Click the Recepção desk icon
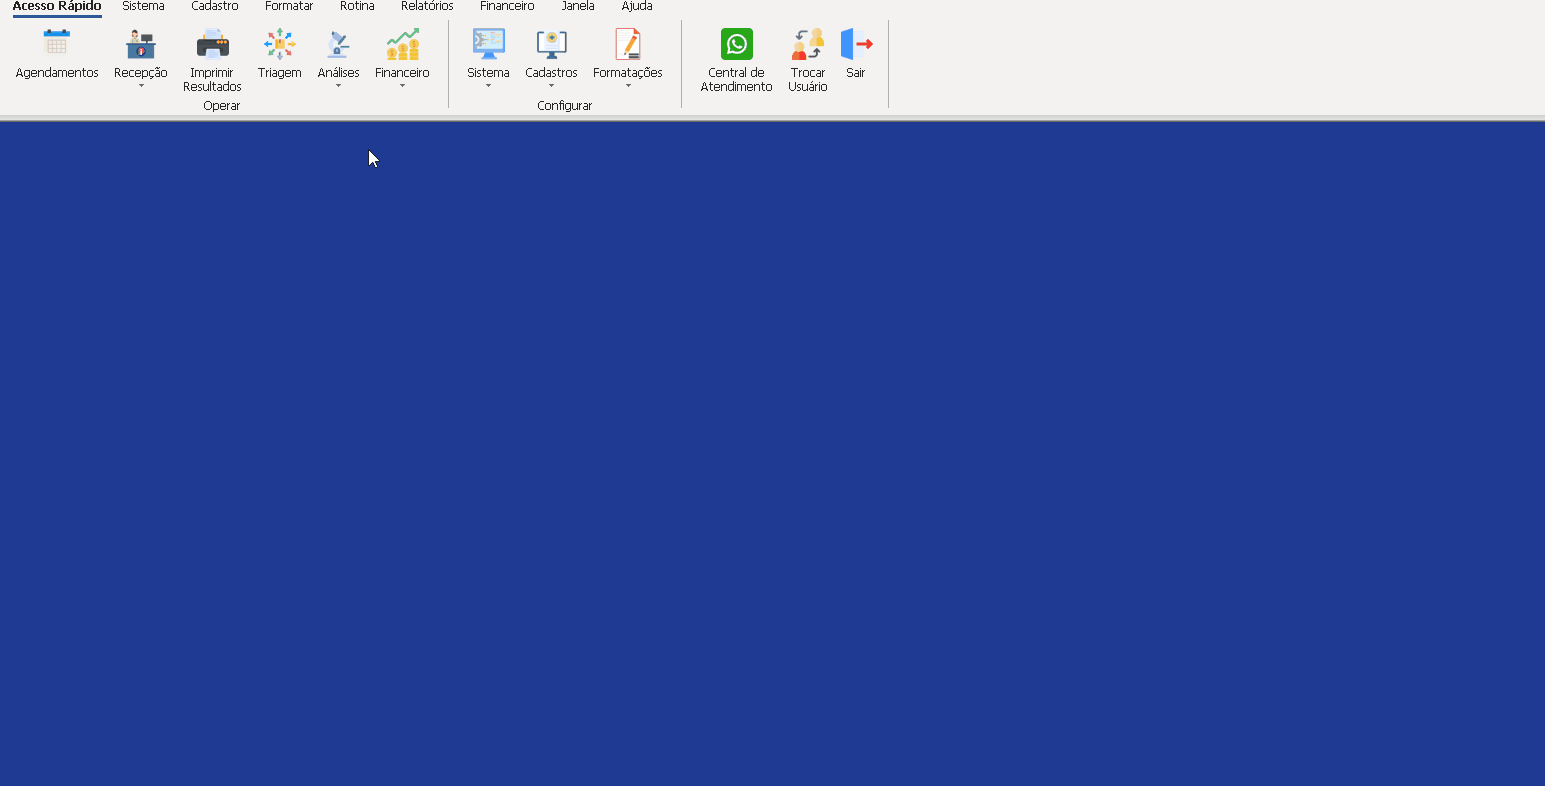This screenshot has width=1545, height=786. 141,44
